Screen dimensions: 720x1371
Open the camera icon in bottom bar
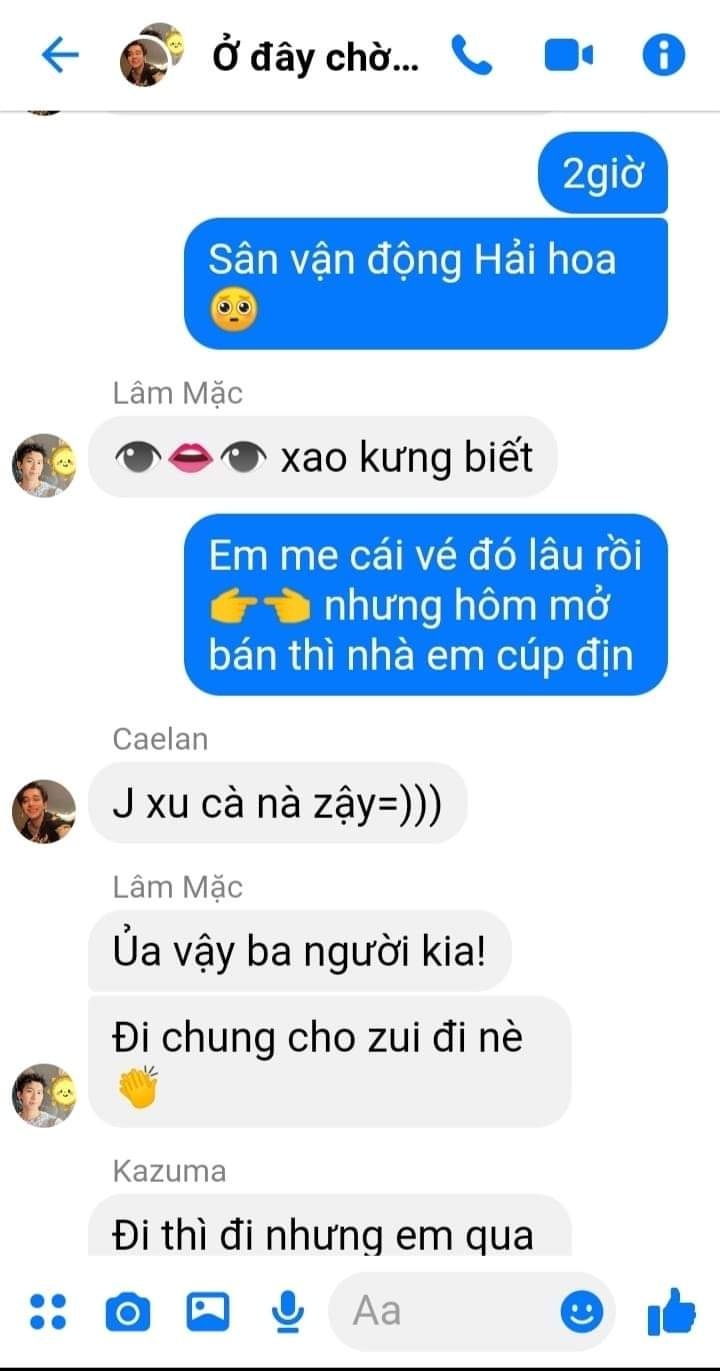(127, 1311)
